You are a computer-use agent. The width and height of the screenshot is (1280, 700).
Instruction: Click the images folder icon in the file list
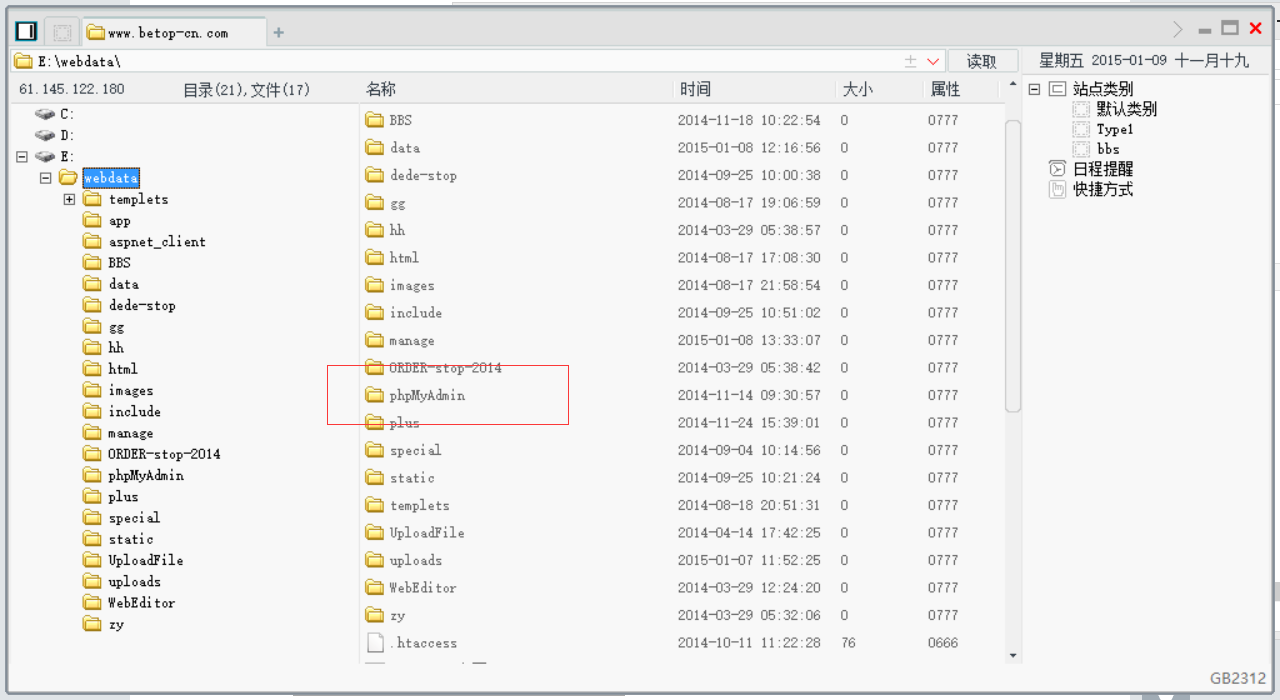(375, 285)
